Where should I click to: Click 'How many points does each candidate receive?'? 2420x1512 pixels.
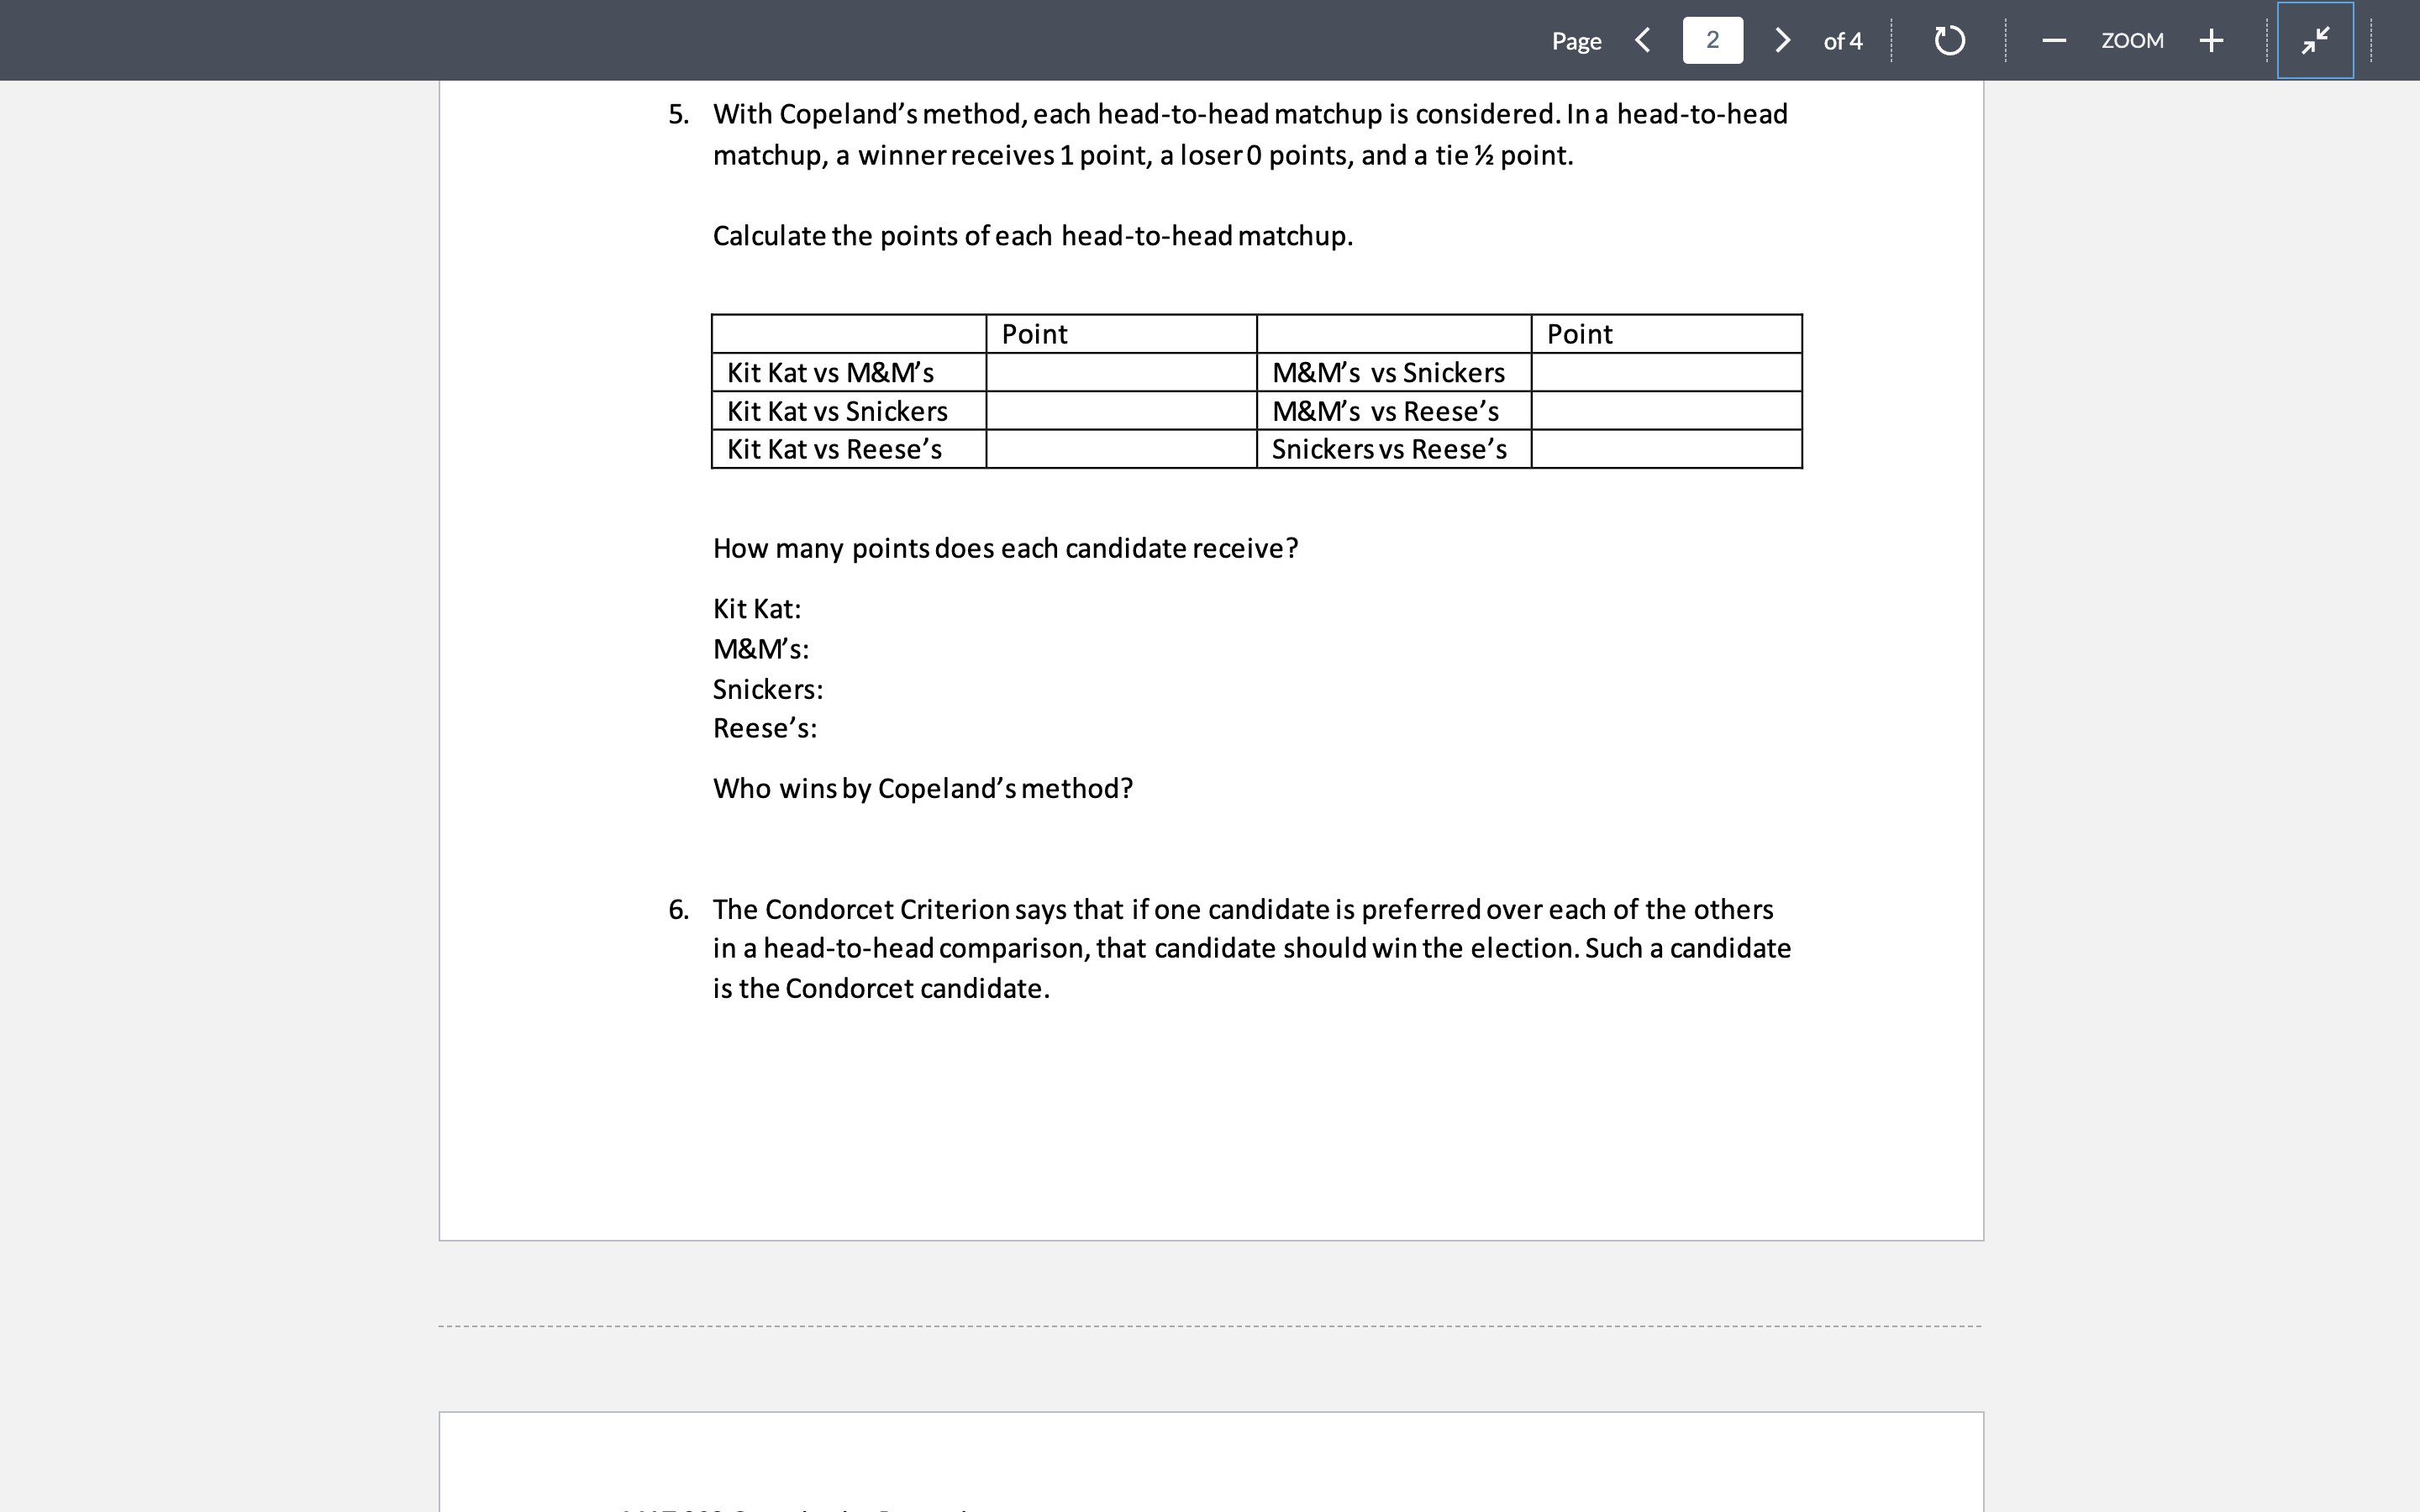point(1005,548)
